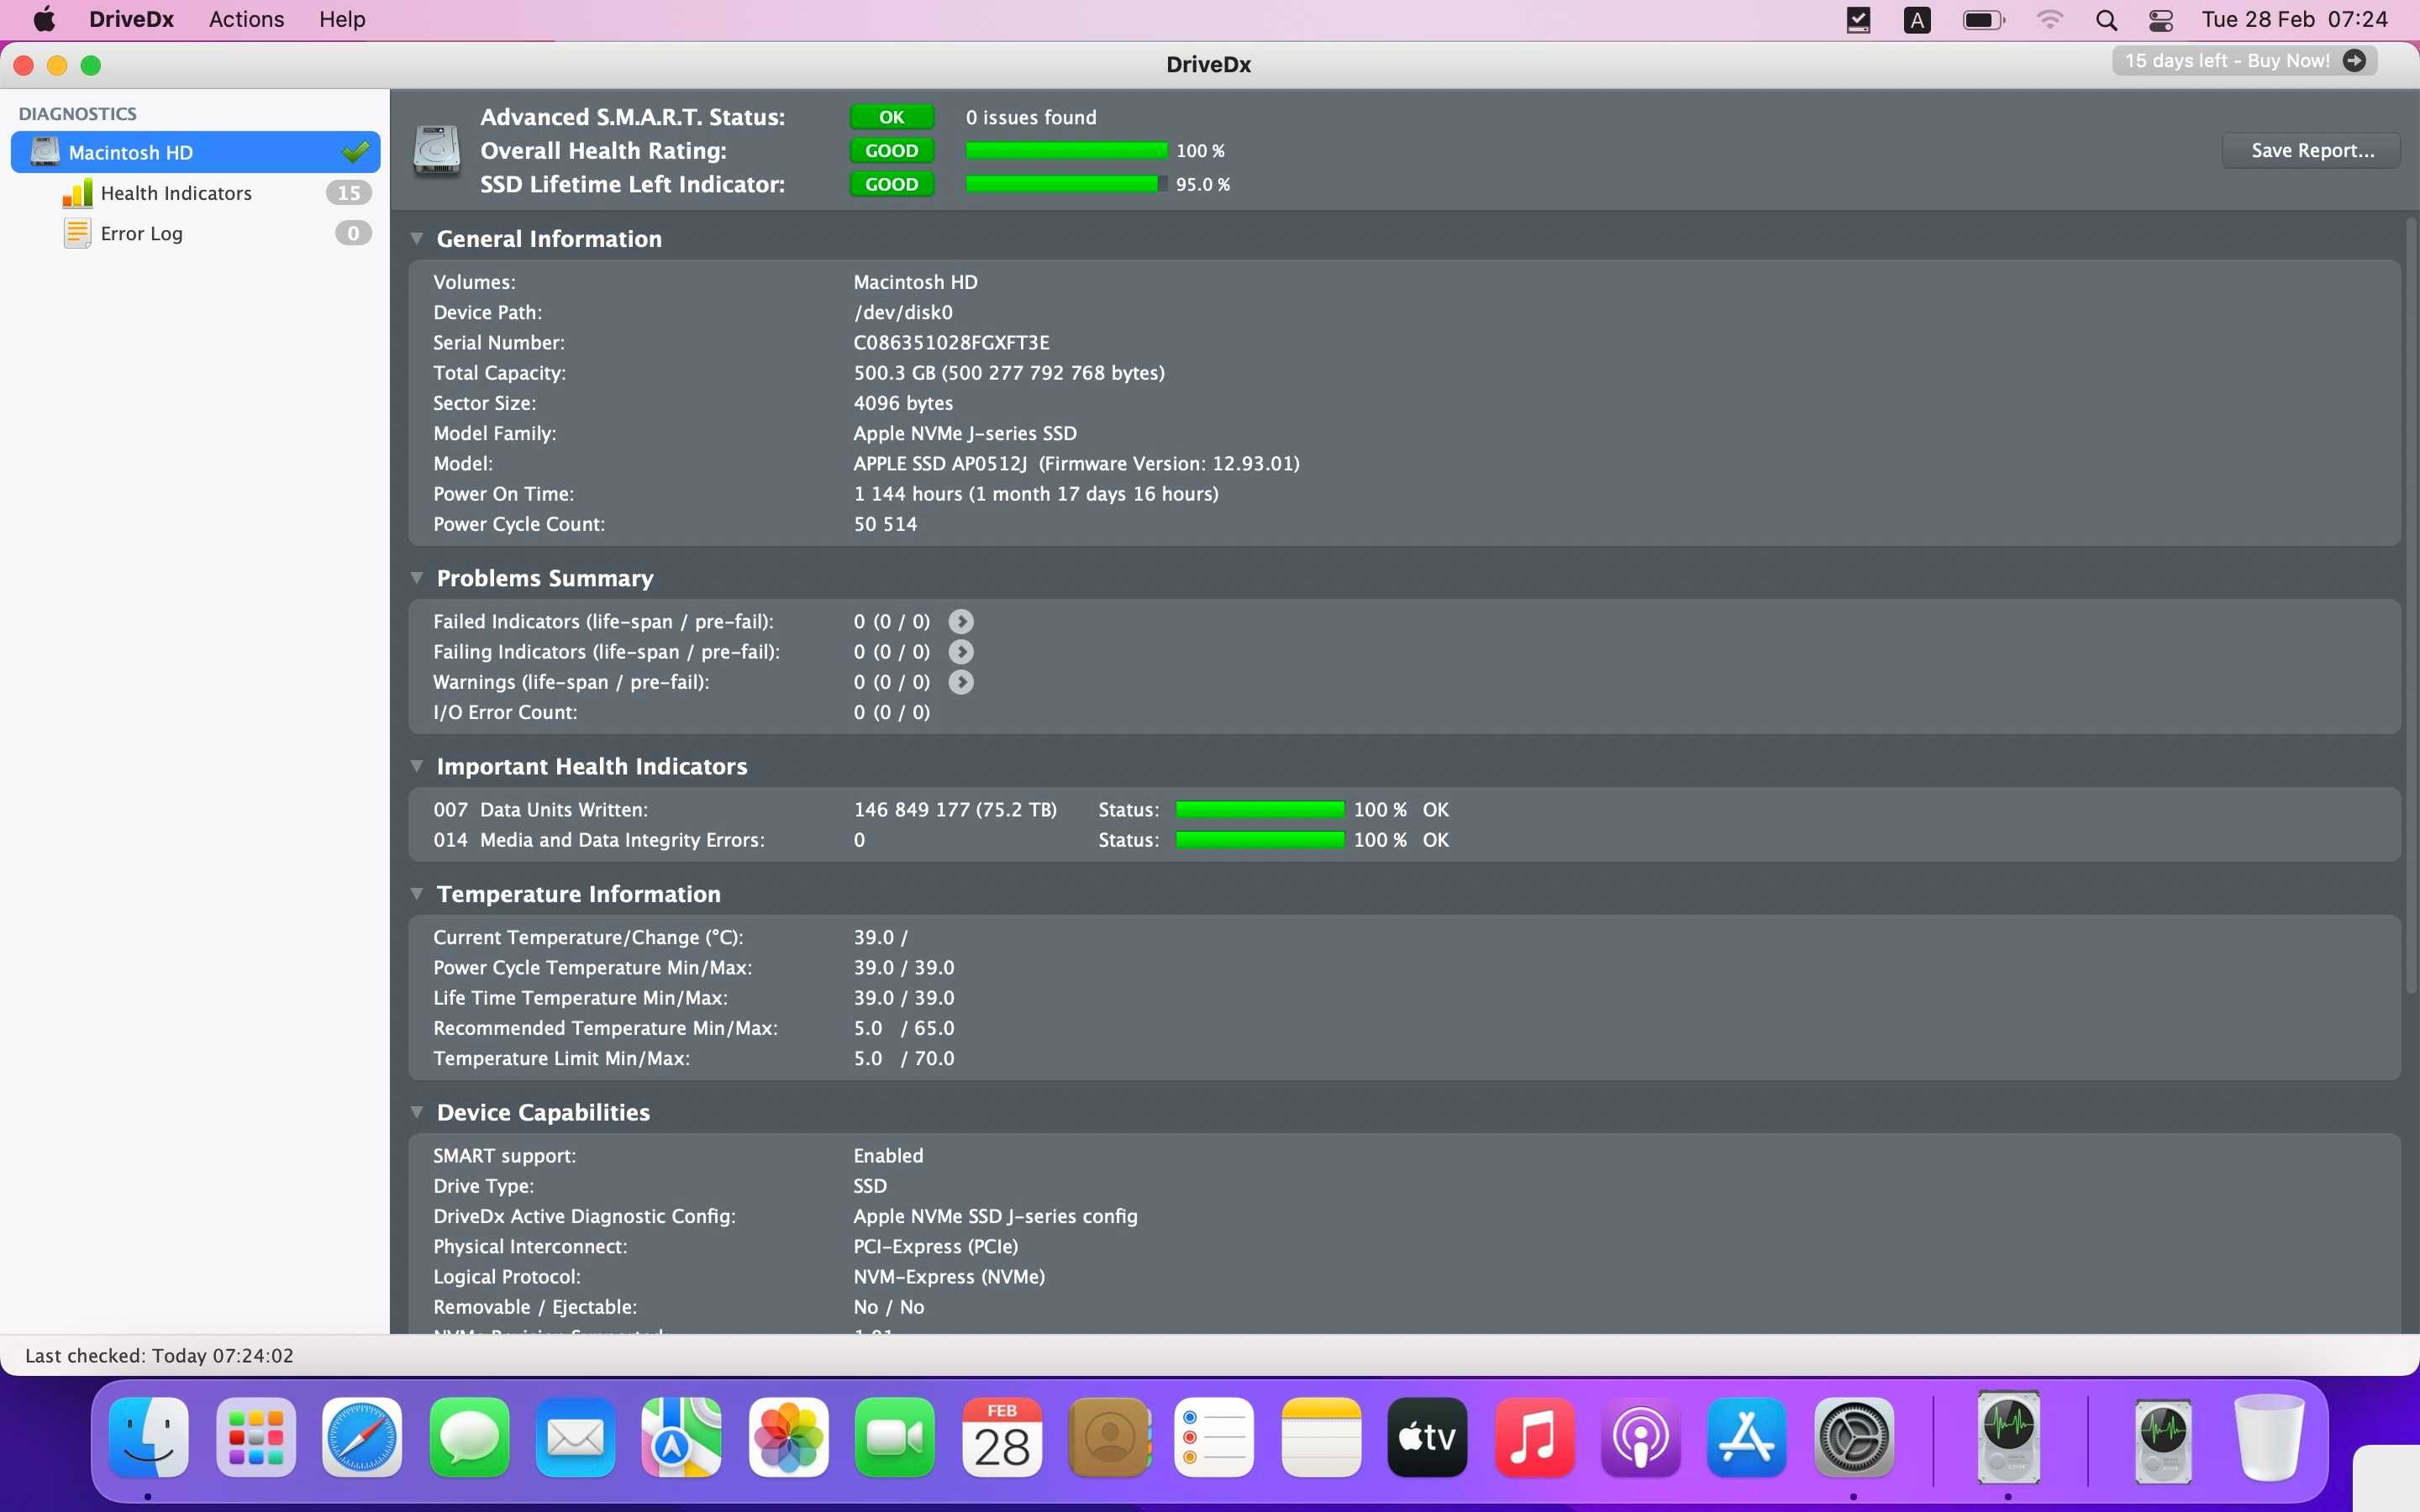This screenshot has height=1512, width=2420.
Task: Click the GOOD badge for Overall Health
Action: (x=891, y=151)
